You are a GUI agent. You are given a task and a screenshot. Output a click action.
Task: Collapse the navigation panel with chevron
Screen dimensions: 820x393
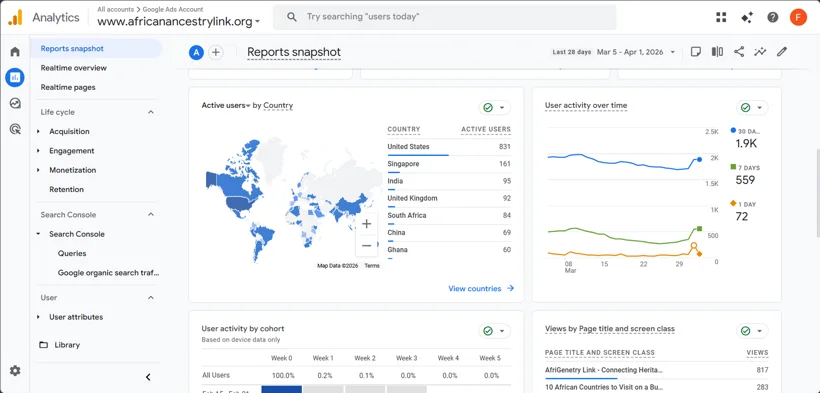coord(148,377)
